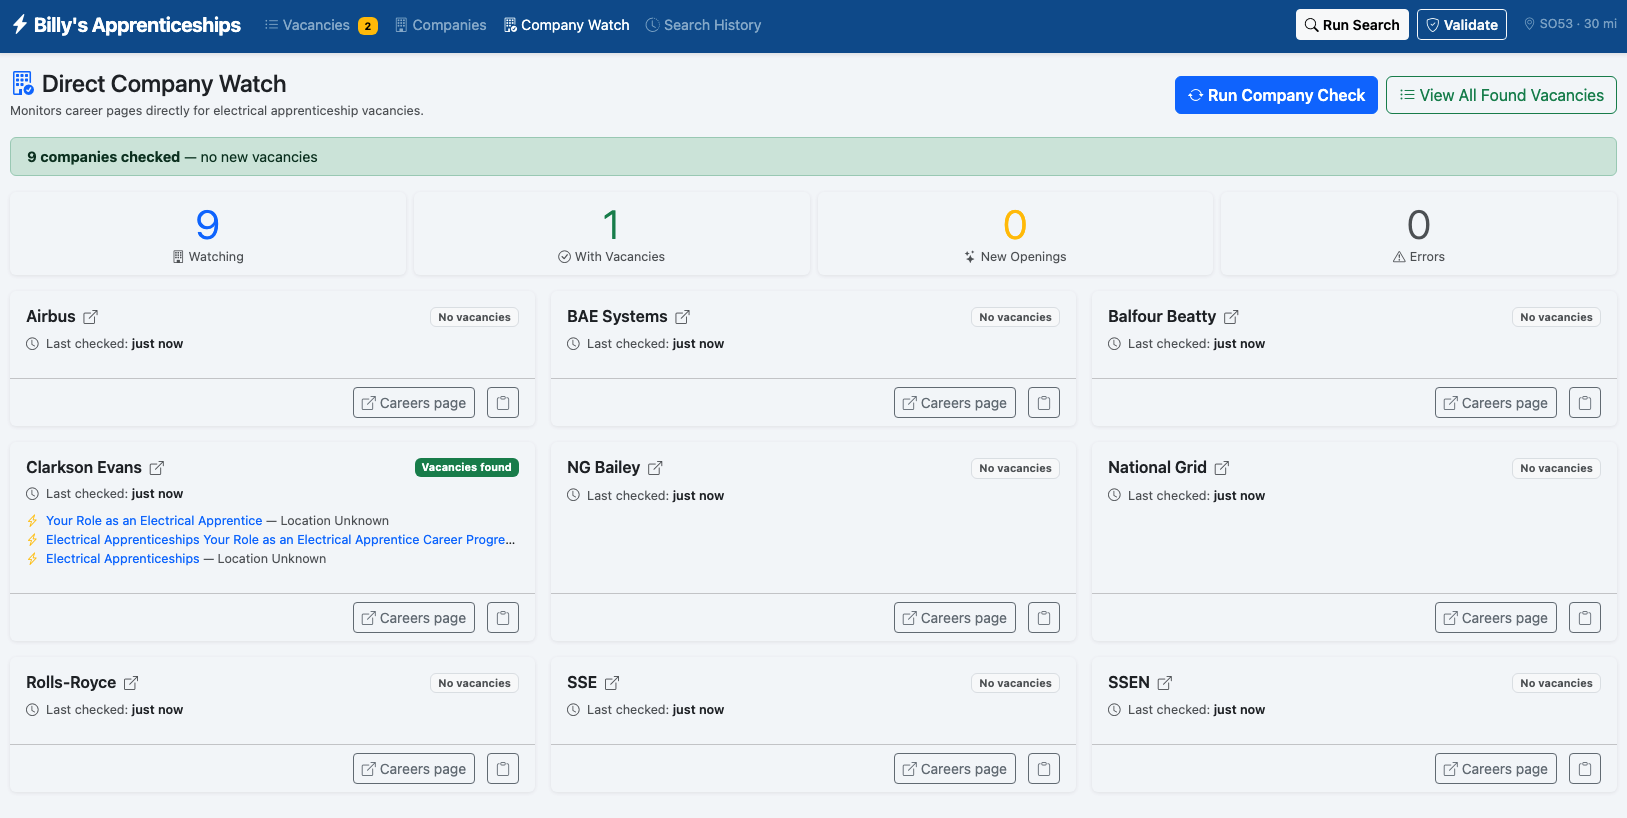Open BAE Systems Careers page
The image size is (1627, 818).
955,403
